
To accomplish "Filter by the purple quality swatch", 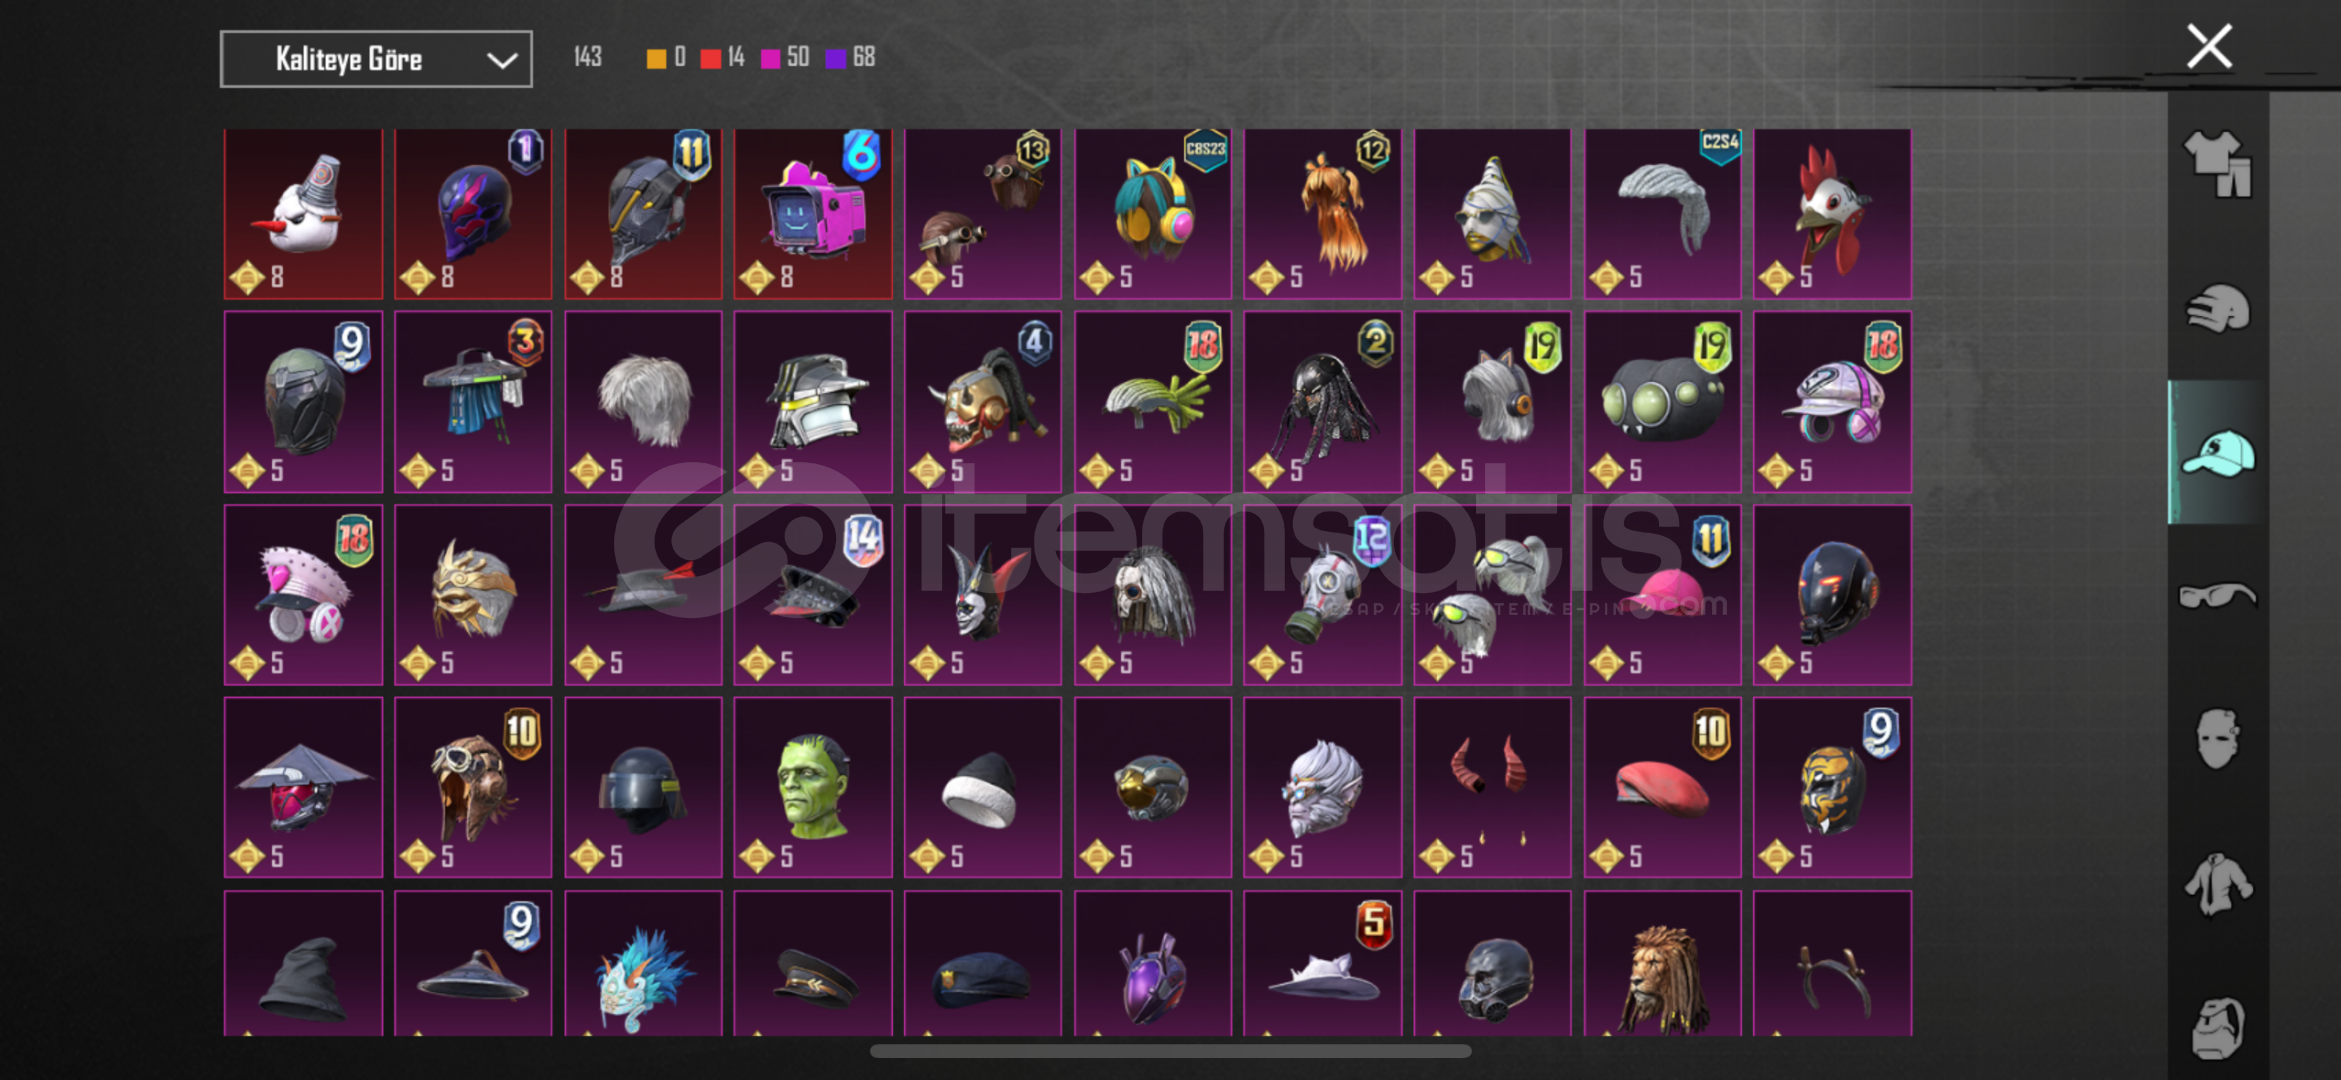I will (835, 58).
